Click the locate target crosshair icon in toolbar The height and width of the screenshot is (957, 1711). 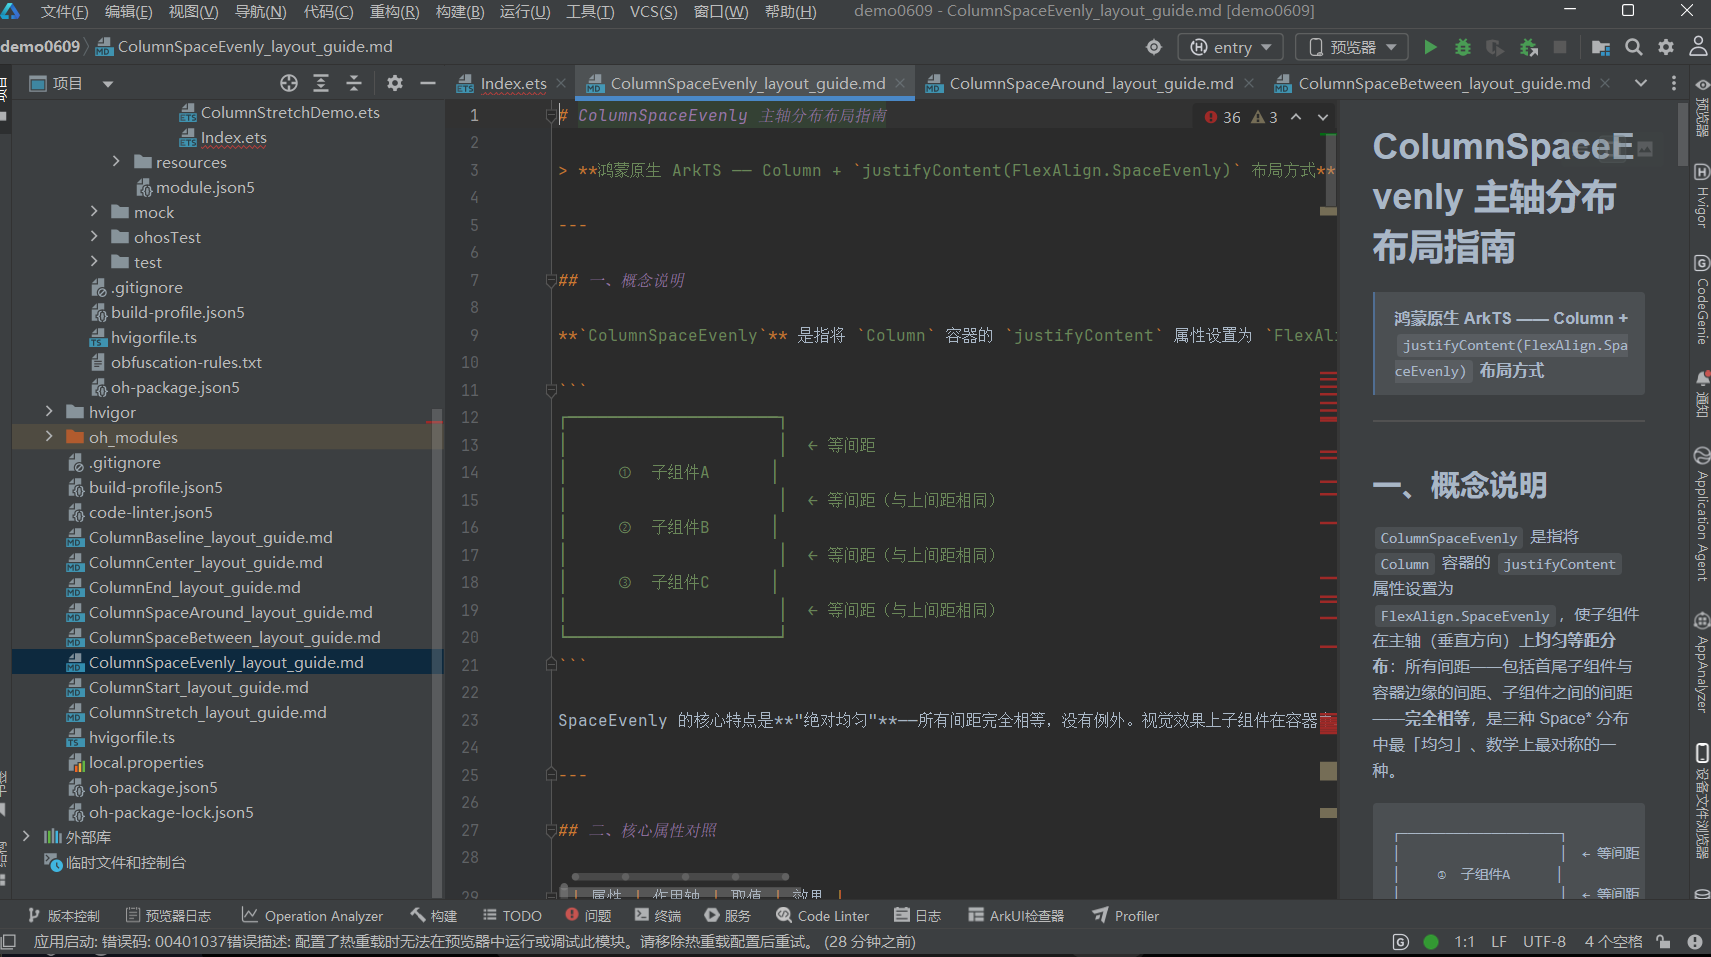[1154, 47]
